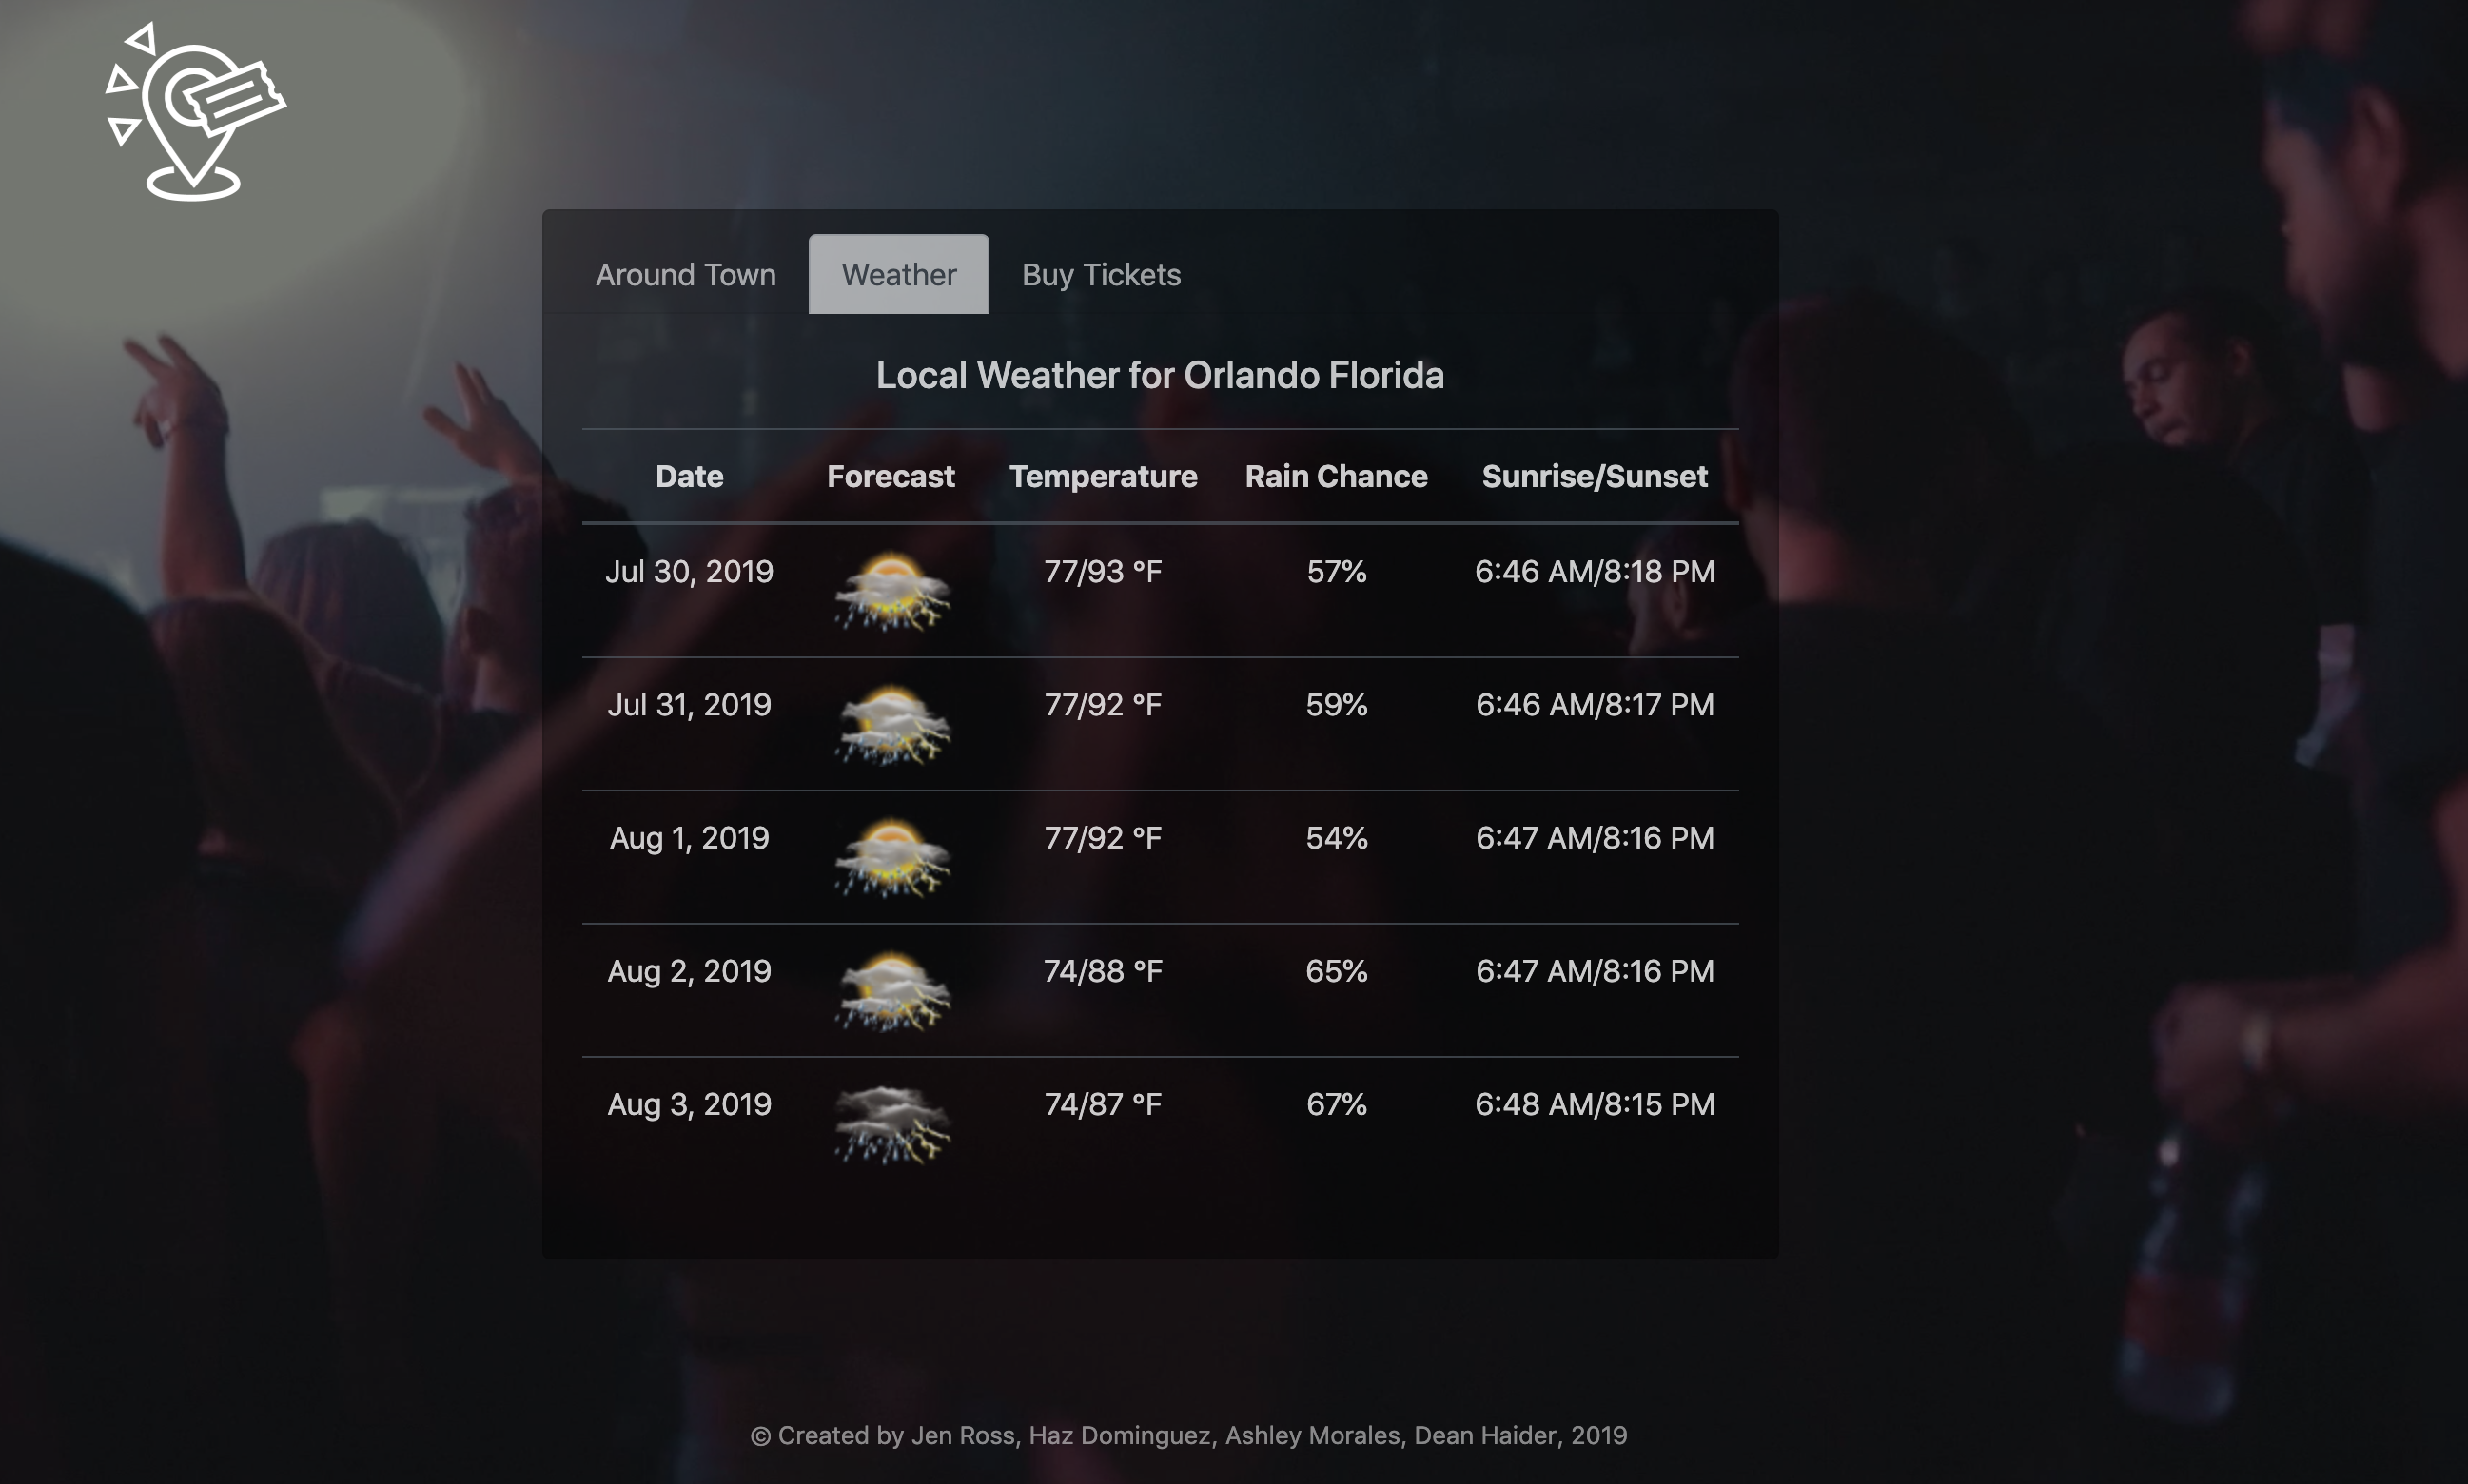Click the Jul 31 thunderstorm forecast icon

coord(891,724)
